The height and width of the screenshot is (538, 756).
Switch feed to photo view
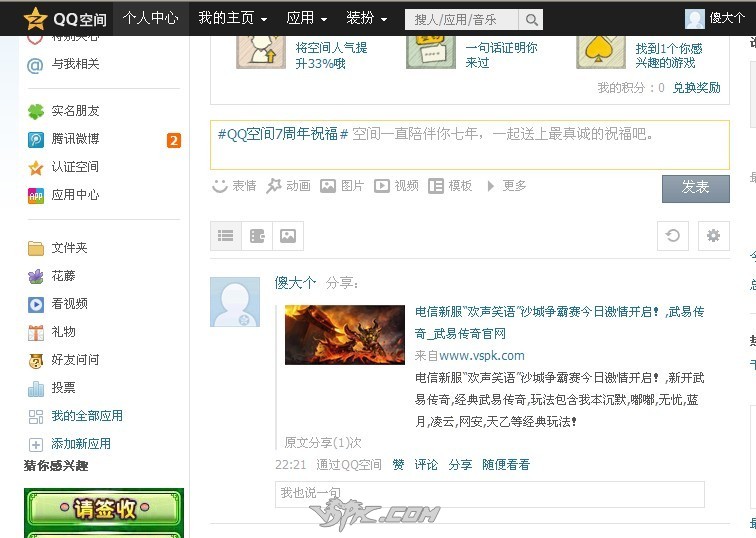pos(288,236)
